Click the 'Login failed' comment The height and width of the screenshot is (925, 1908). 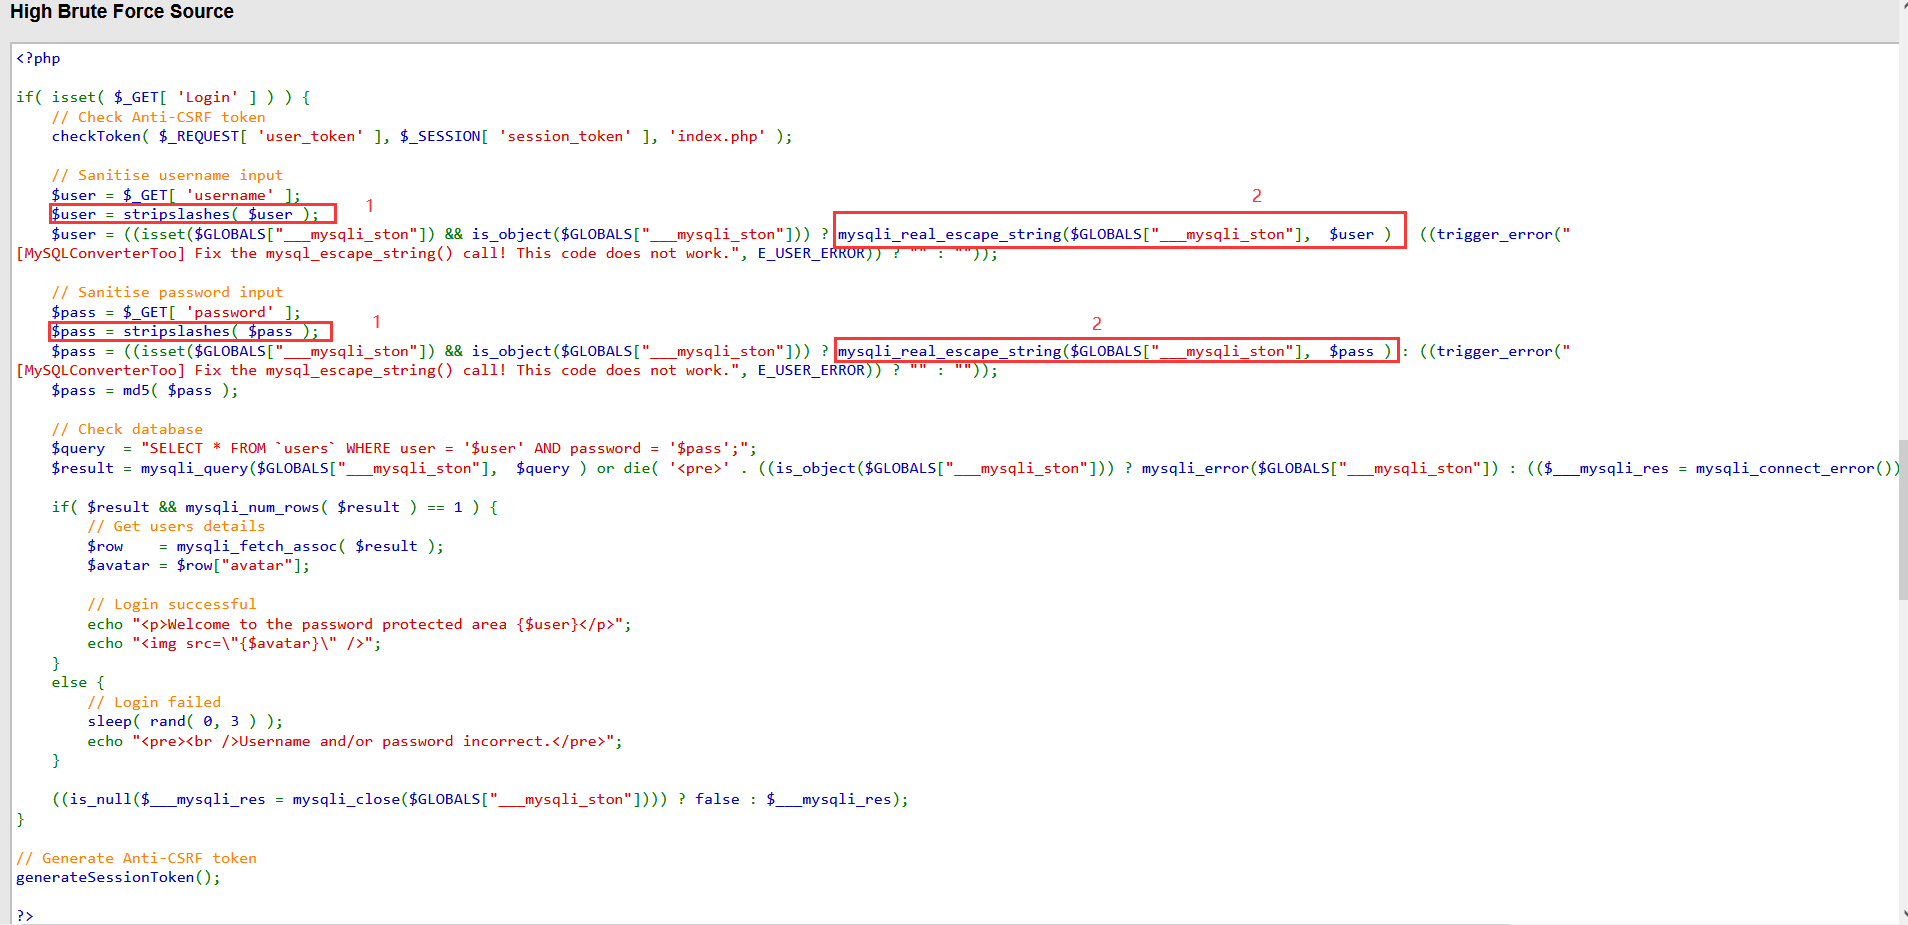coord(154,702)
